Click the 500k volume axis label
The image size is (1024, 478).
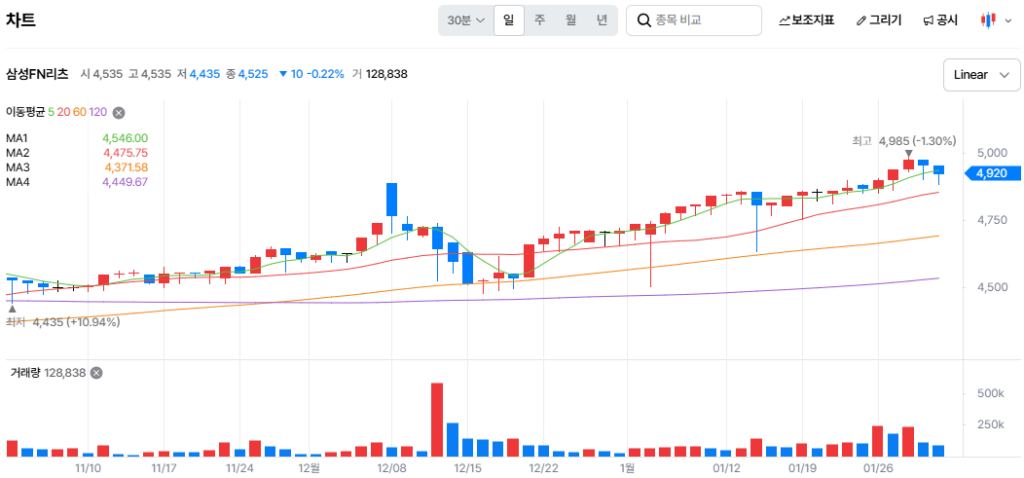[990, 393]
